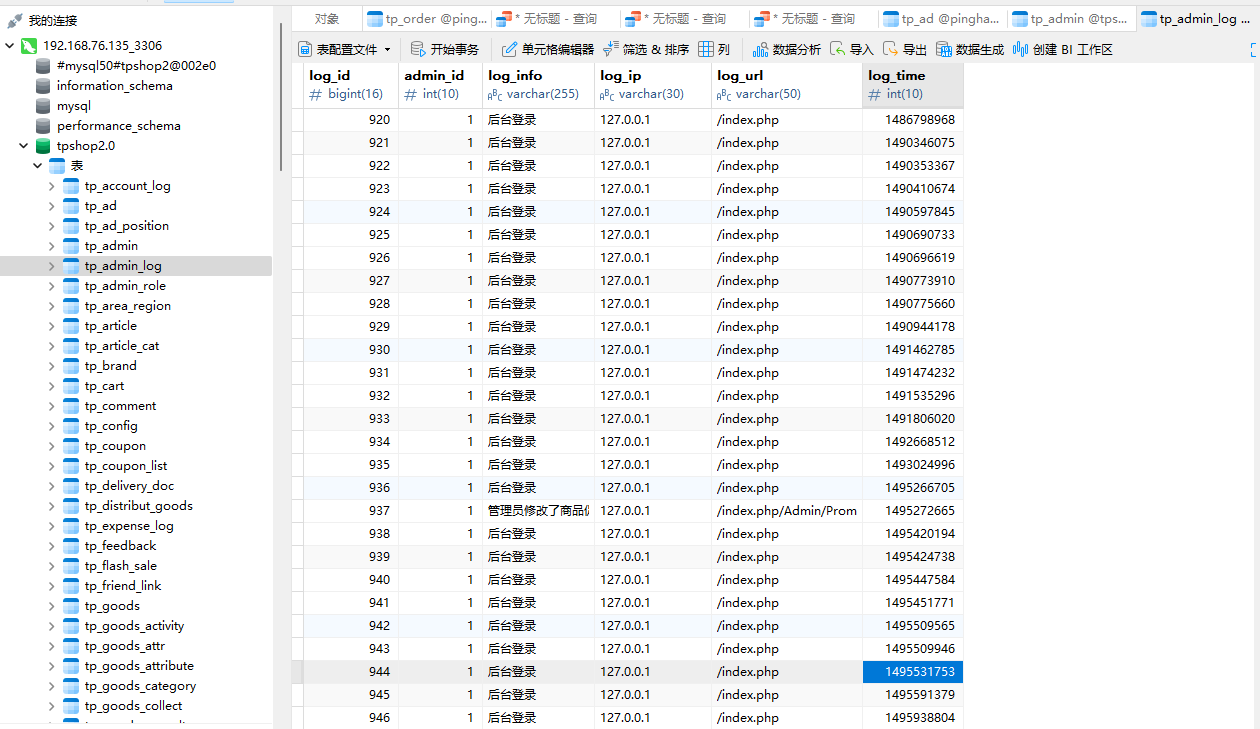Screen dimensions: 1260x729
Task: Click the 我的连接 connections icon
Action: coord(15,20)
